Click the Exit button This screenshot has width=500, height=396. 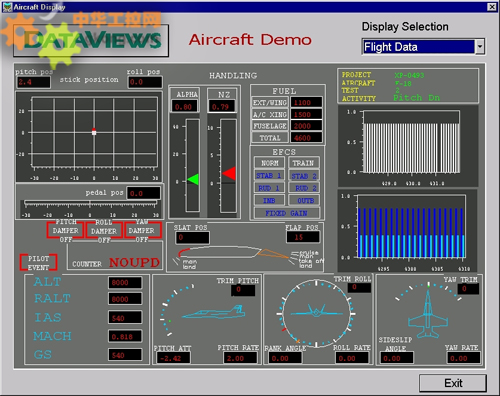pos(453,383)
